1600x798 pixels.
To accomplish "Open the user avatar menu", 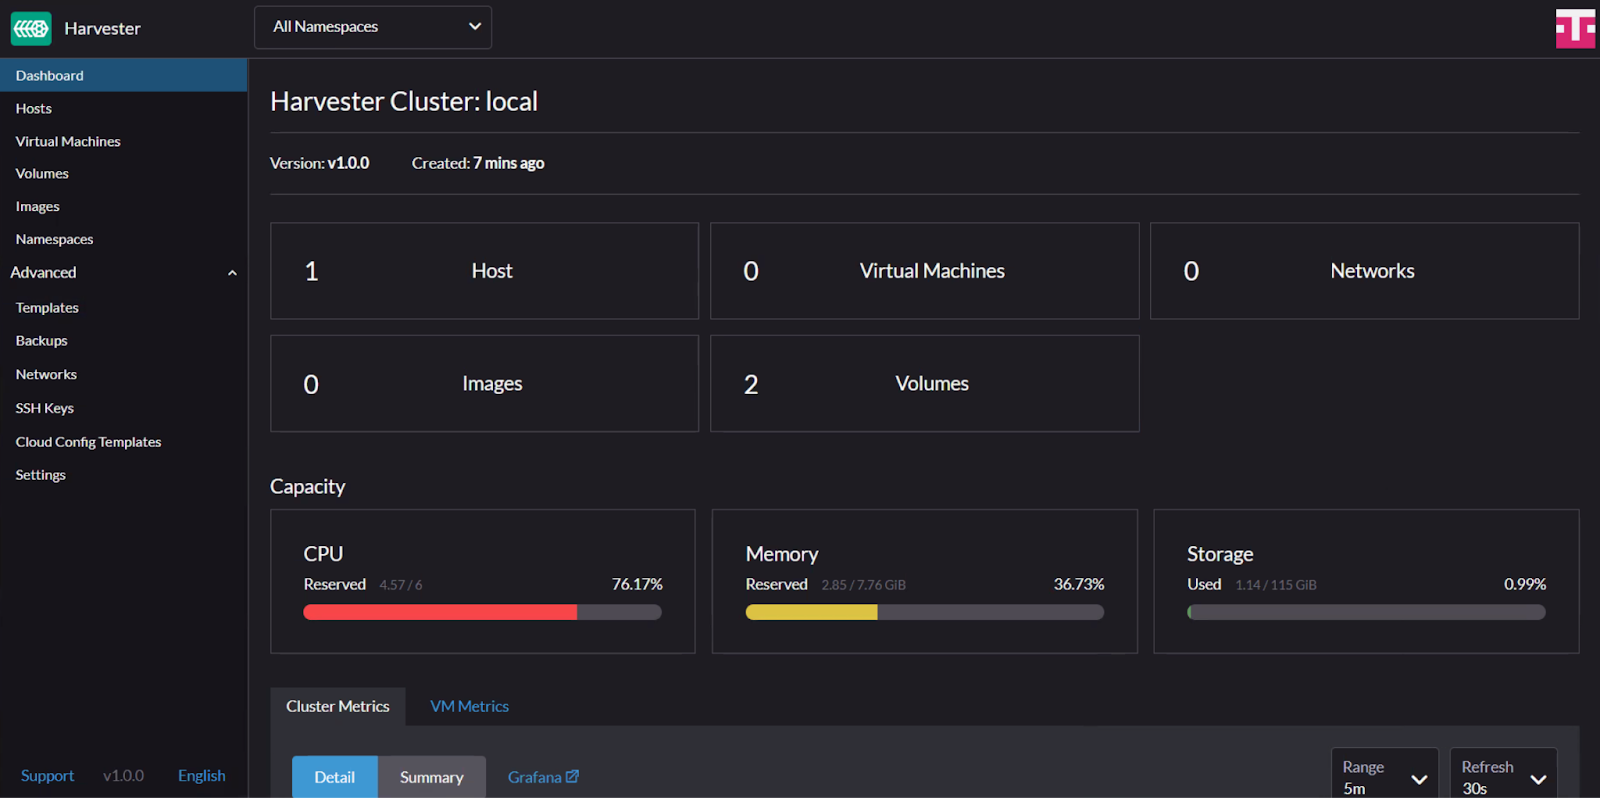I will 1575,28.
